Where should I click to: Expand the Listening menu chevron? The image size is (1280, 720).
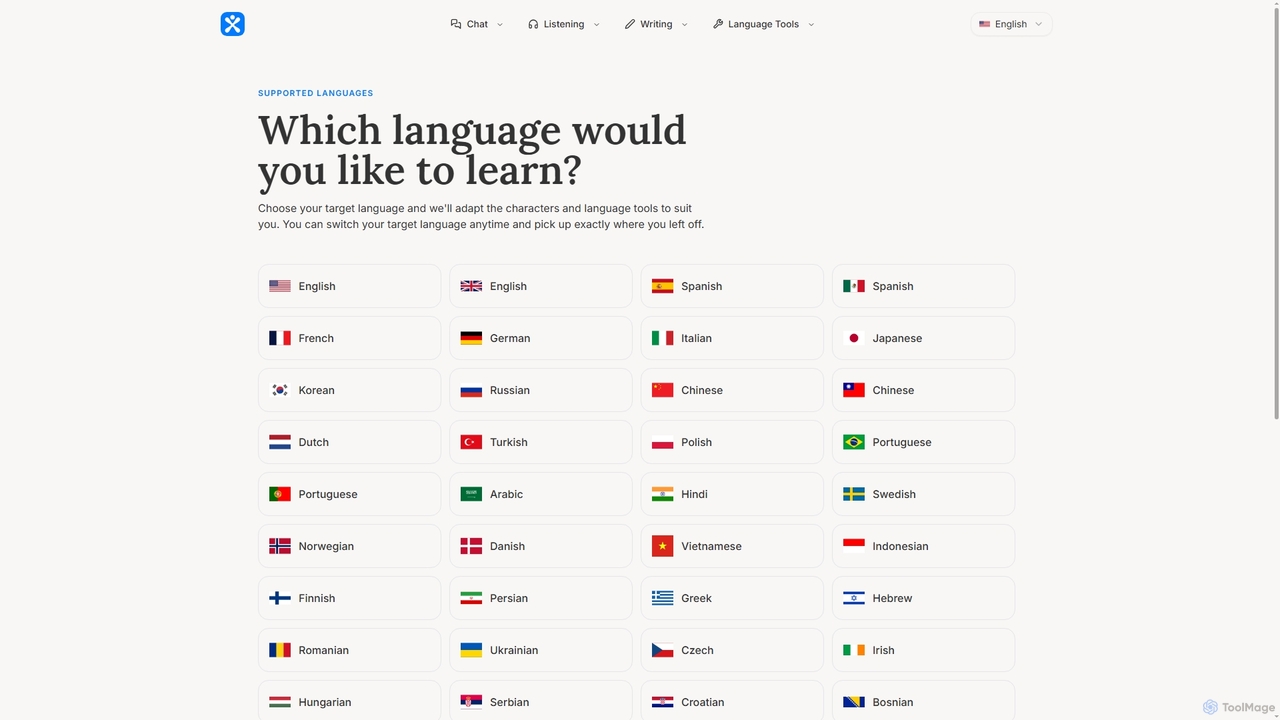[596, 24]
